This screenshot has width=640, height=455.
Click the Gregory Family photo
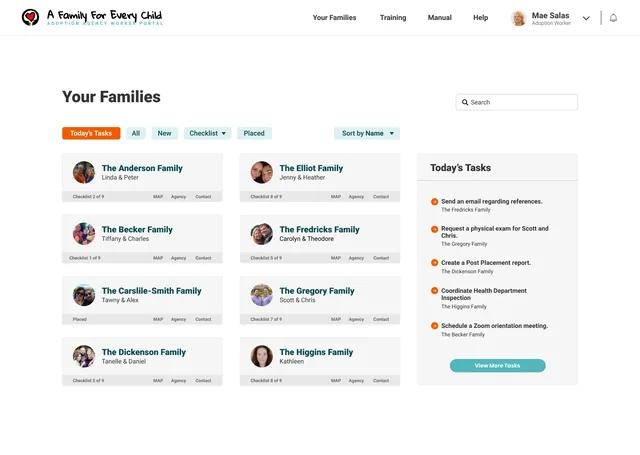pyautogui.click(x=262, y=295)
